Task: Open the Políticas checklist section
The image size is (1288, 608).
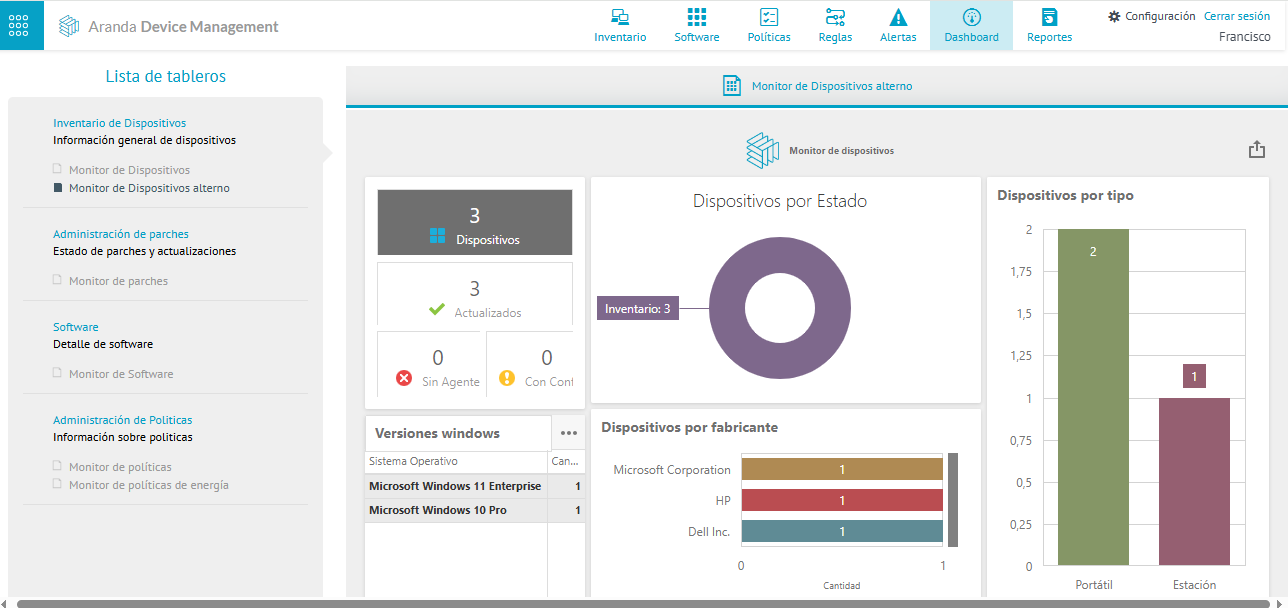Action: point(769,25)
